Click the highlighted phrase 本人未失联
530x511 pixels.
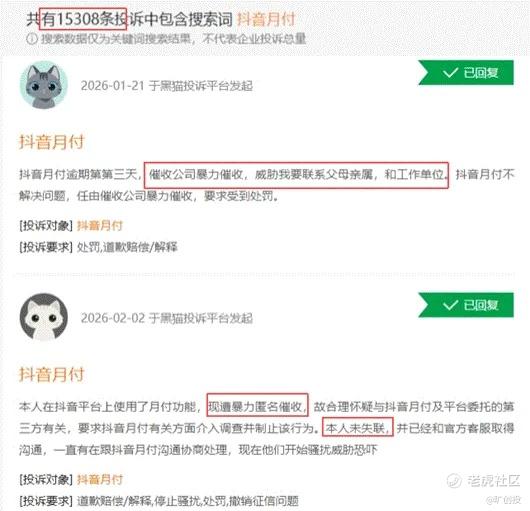click(x=358, y=427)
